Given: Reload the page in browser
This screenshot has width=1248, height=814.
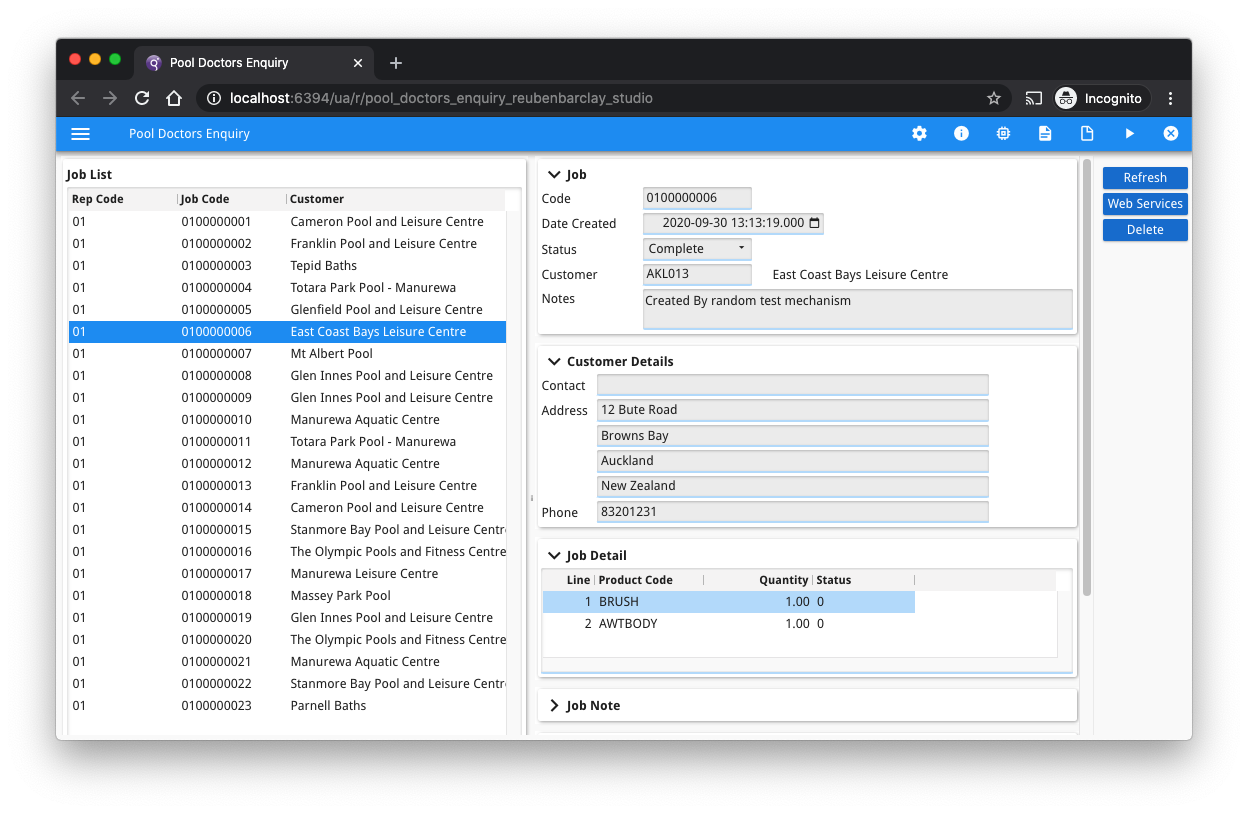Looking at the screenshot, I should (x=142, y=98).
